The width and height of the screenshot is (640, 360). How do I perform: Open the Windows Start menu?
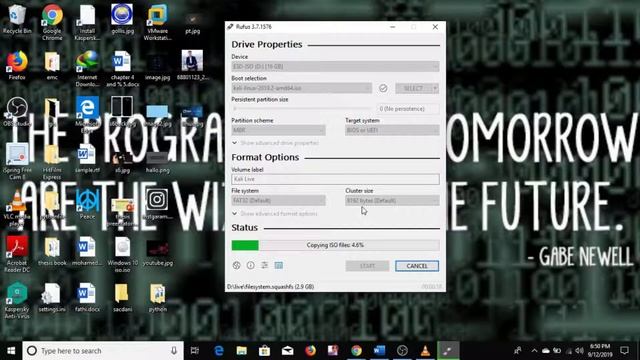pyautogui.click(x=11, y=351)
